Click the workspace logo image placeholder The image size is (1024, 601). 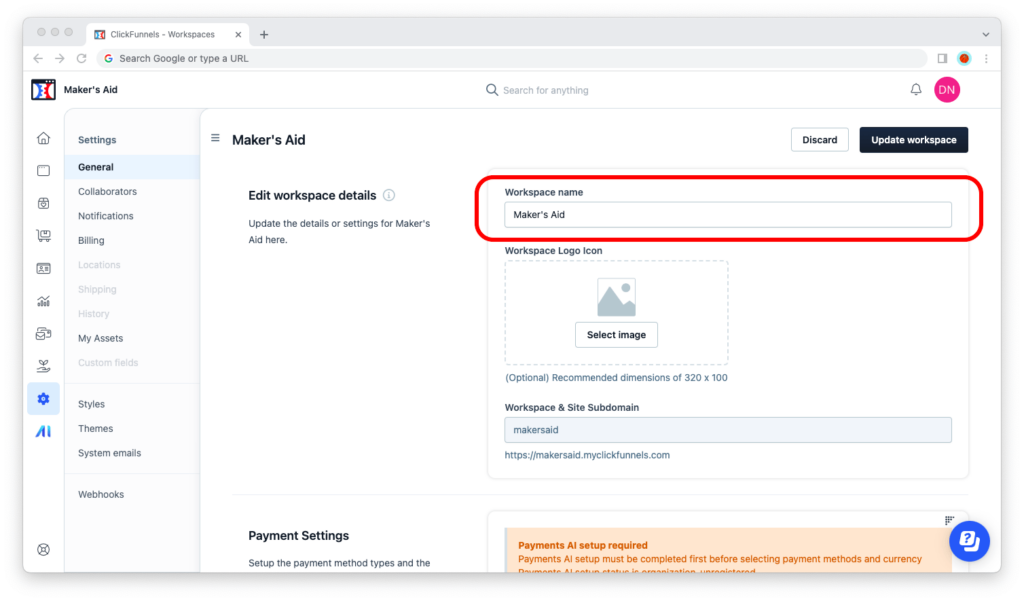[x=616, y=298]
